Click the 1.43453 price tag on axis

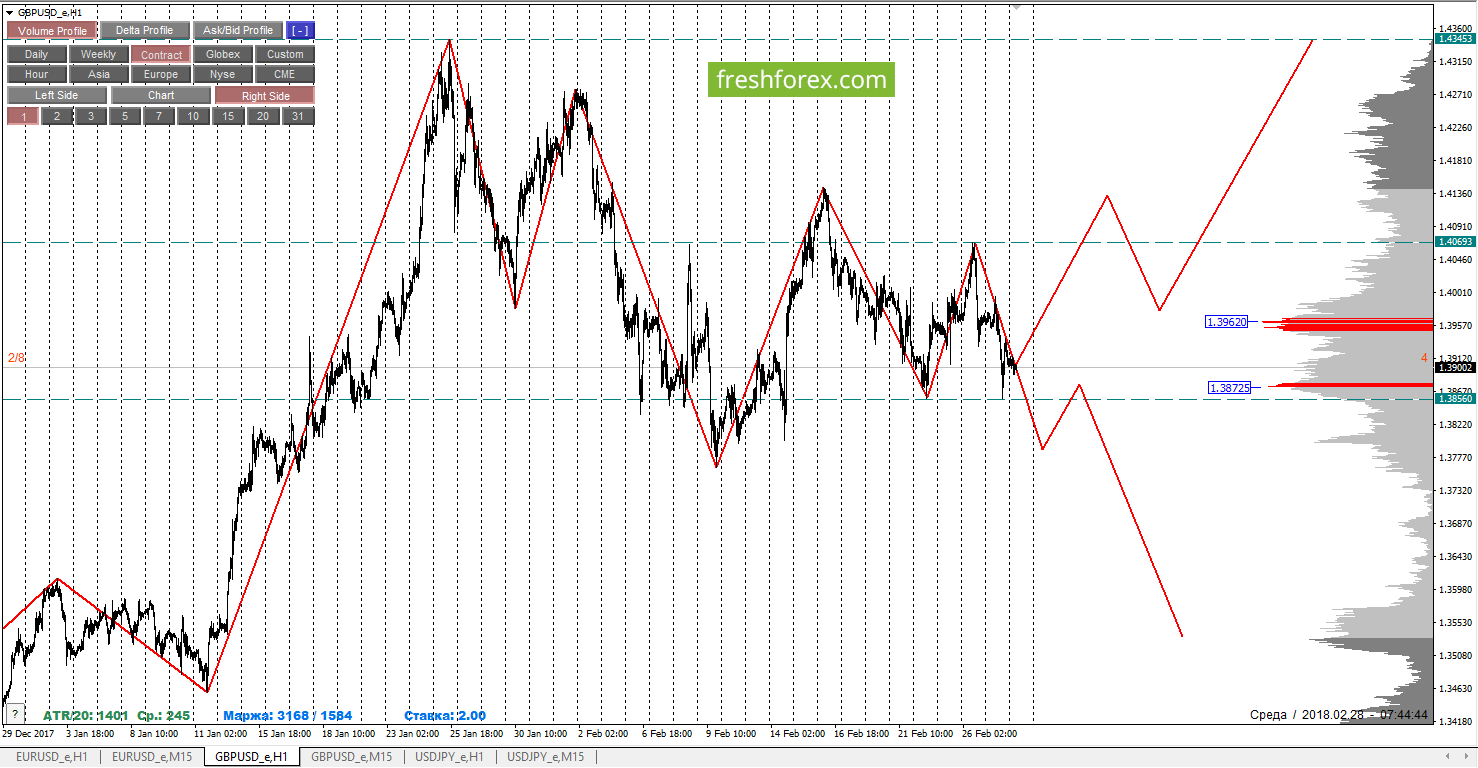point(1454,38)
